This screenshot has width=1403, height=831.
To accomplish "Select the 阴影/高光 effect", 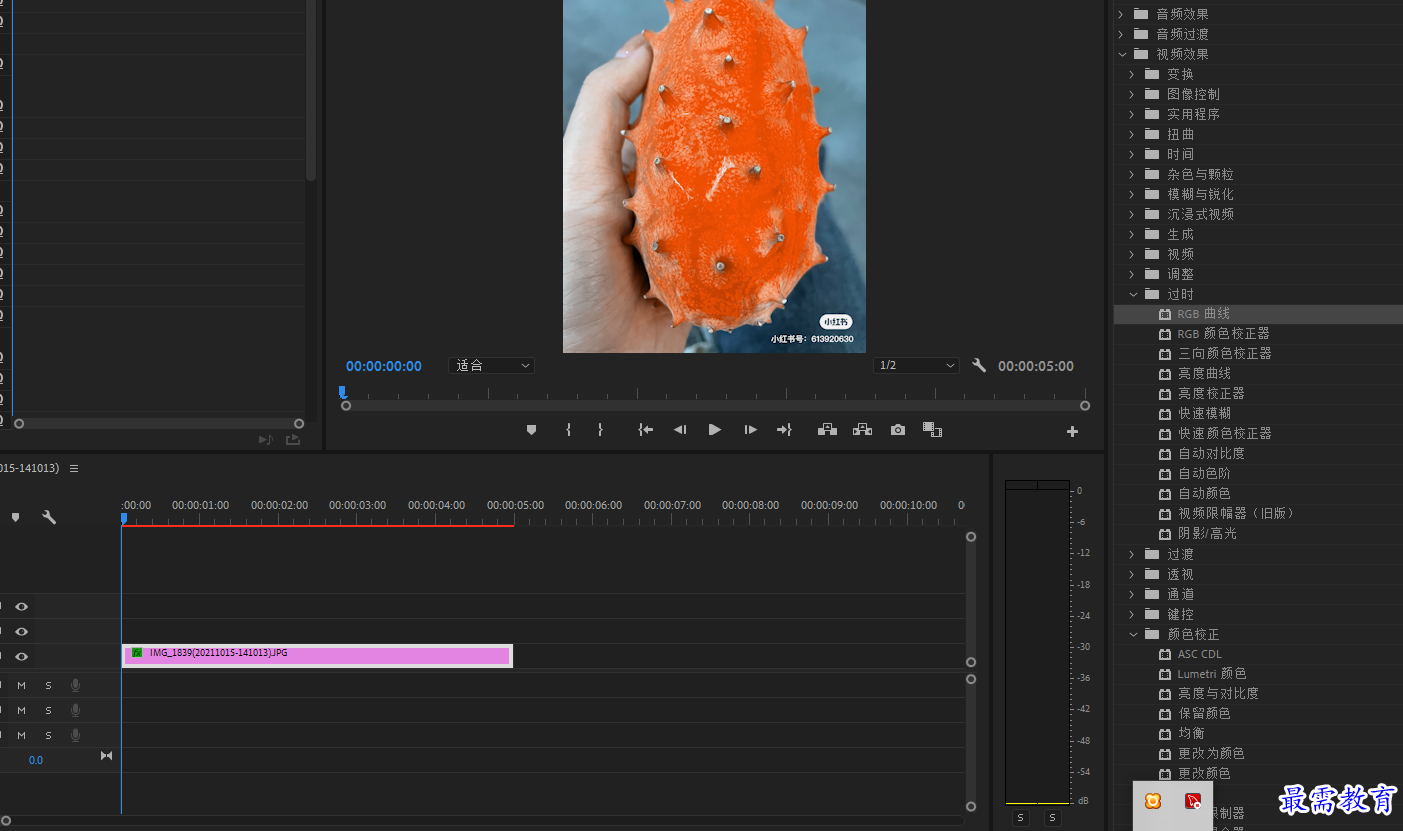I will click(1207, 534).
